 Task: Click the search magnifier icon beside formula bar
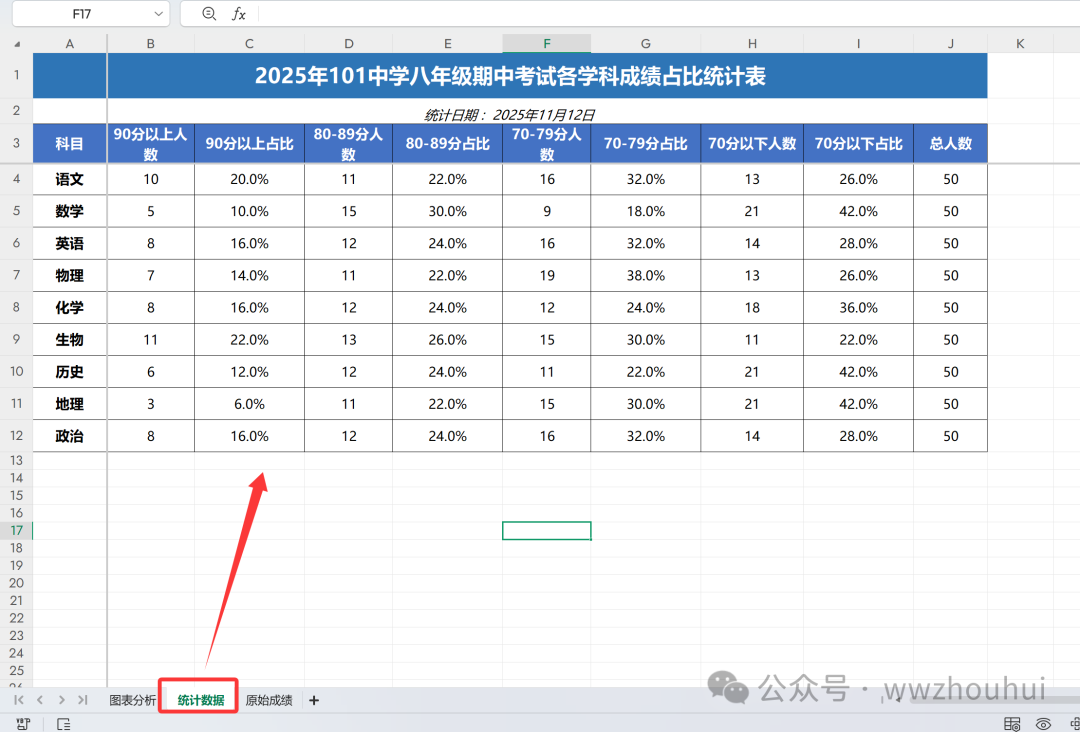tap(208, 14)
